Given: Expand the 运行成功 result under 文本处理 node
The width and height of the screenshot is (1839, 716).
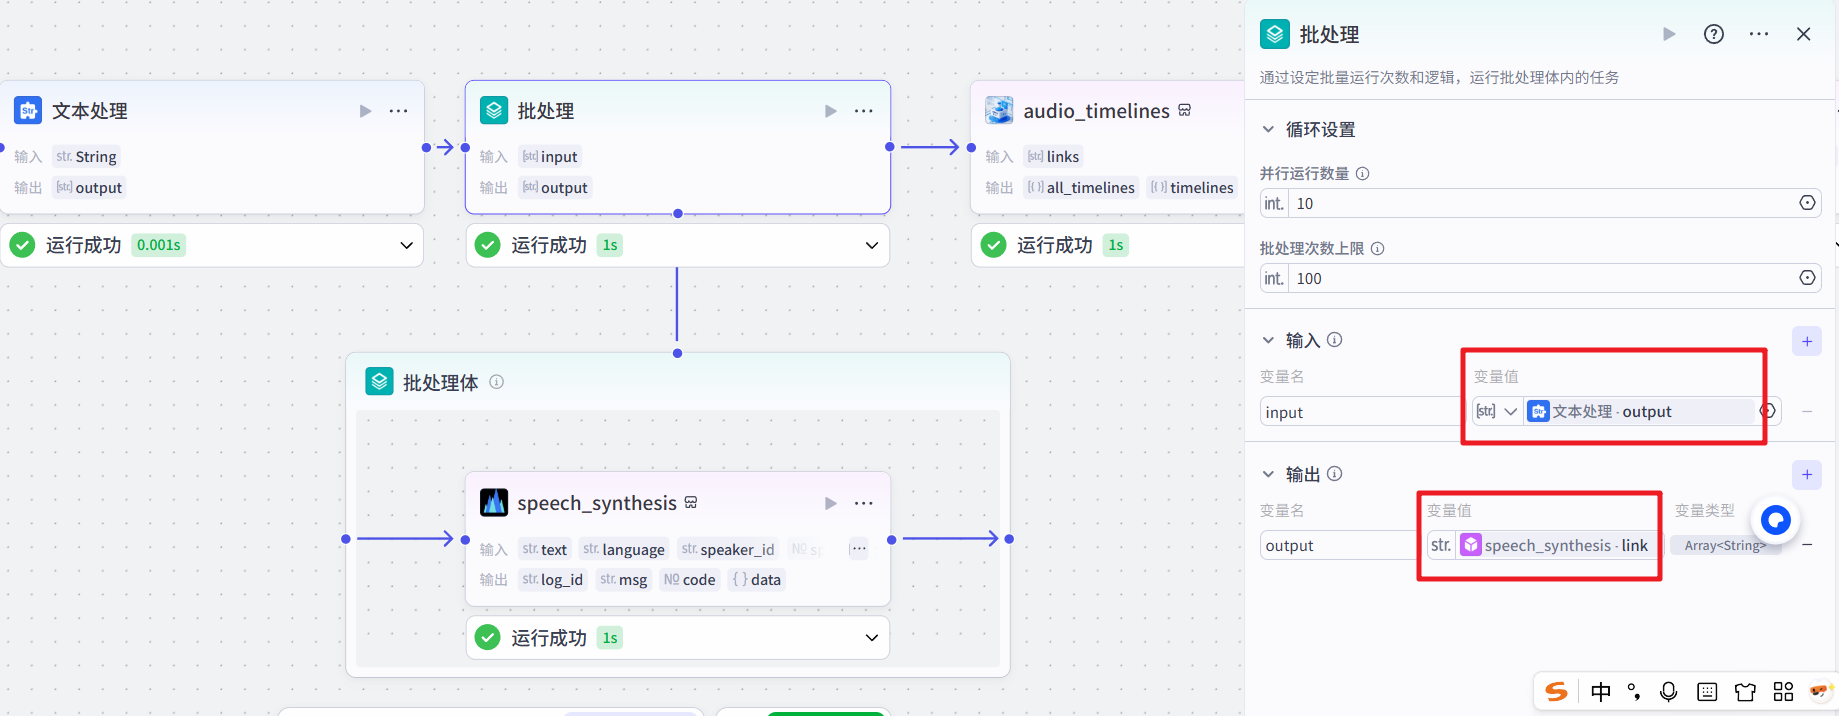Looking at the screenshot, I should pyautogui.click(x=406, y=245).
